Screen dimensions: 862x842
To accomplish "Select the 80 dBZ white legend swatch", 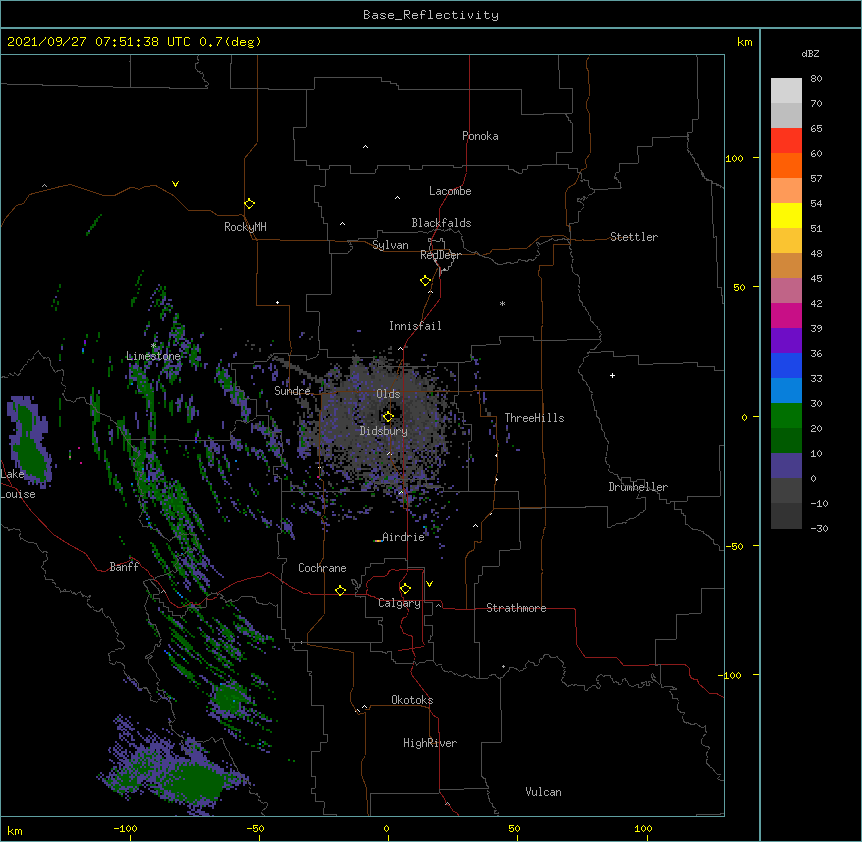I will tap(786, 91).
